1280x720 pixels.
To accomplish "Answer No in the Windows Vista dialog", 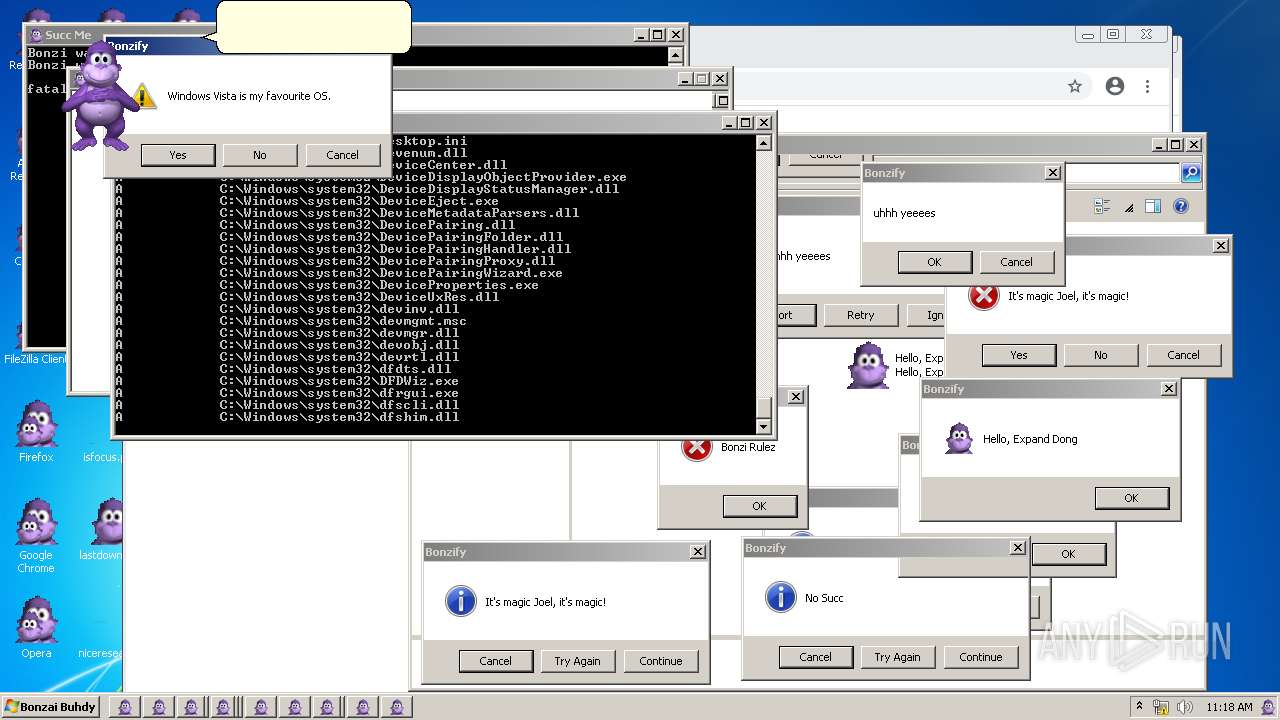I will click(x=260, y=155).
